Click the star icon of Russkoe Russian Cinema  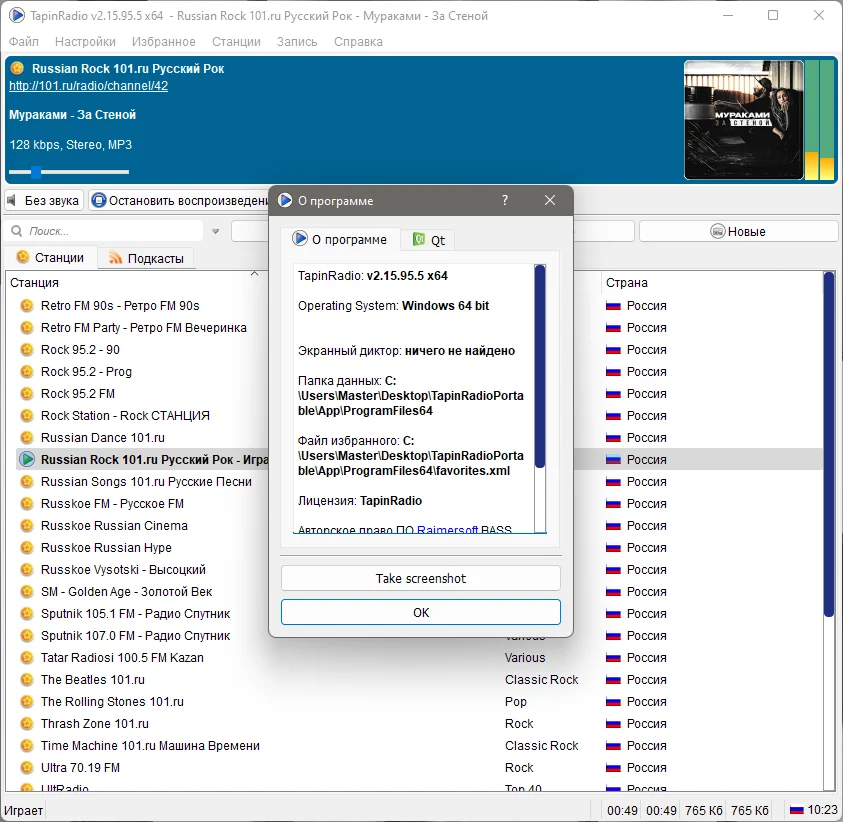pos(26,526)
